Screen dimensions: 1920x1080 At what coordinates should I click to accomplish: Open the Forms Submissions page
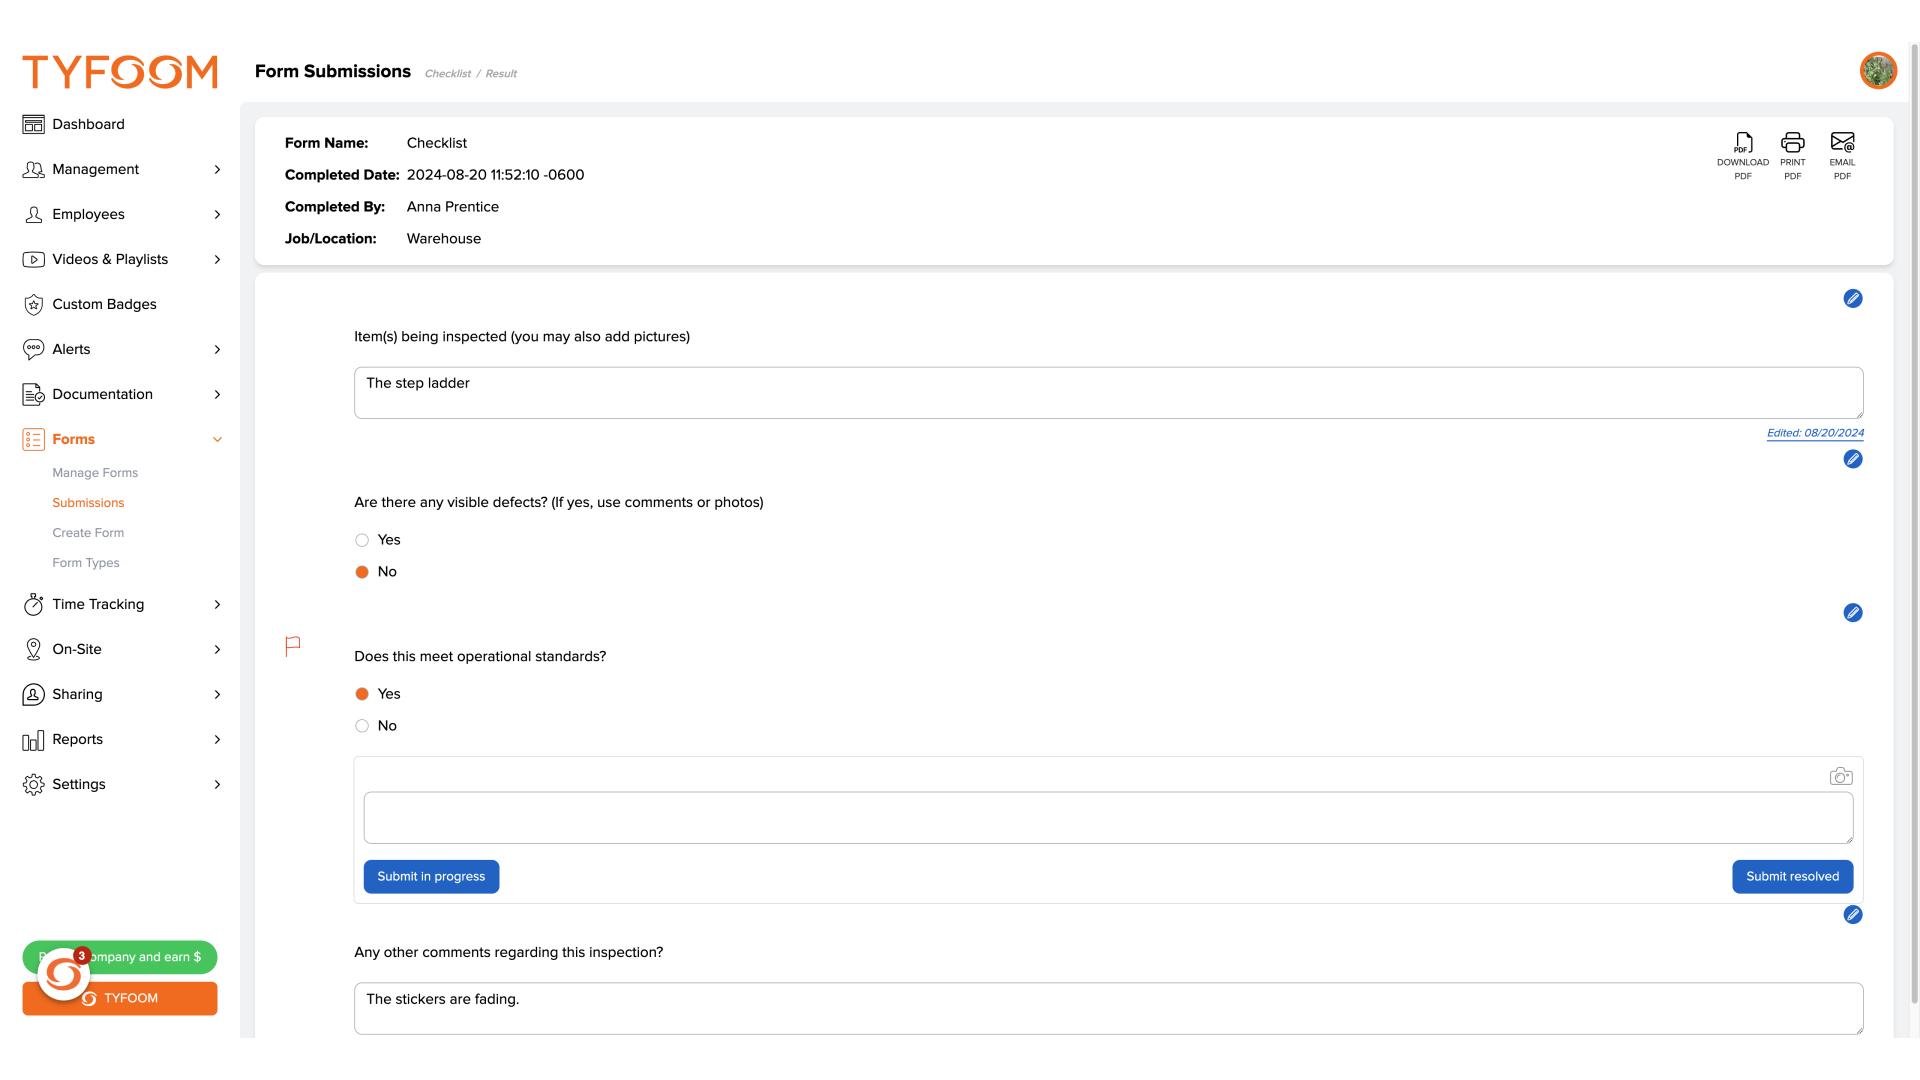[88, 502]
